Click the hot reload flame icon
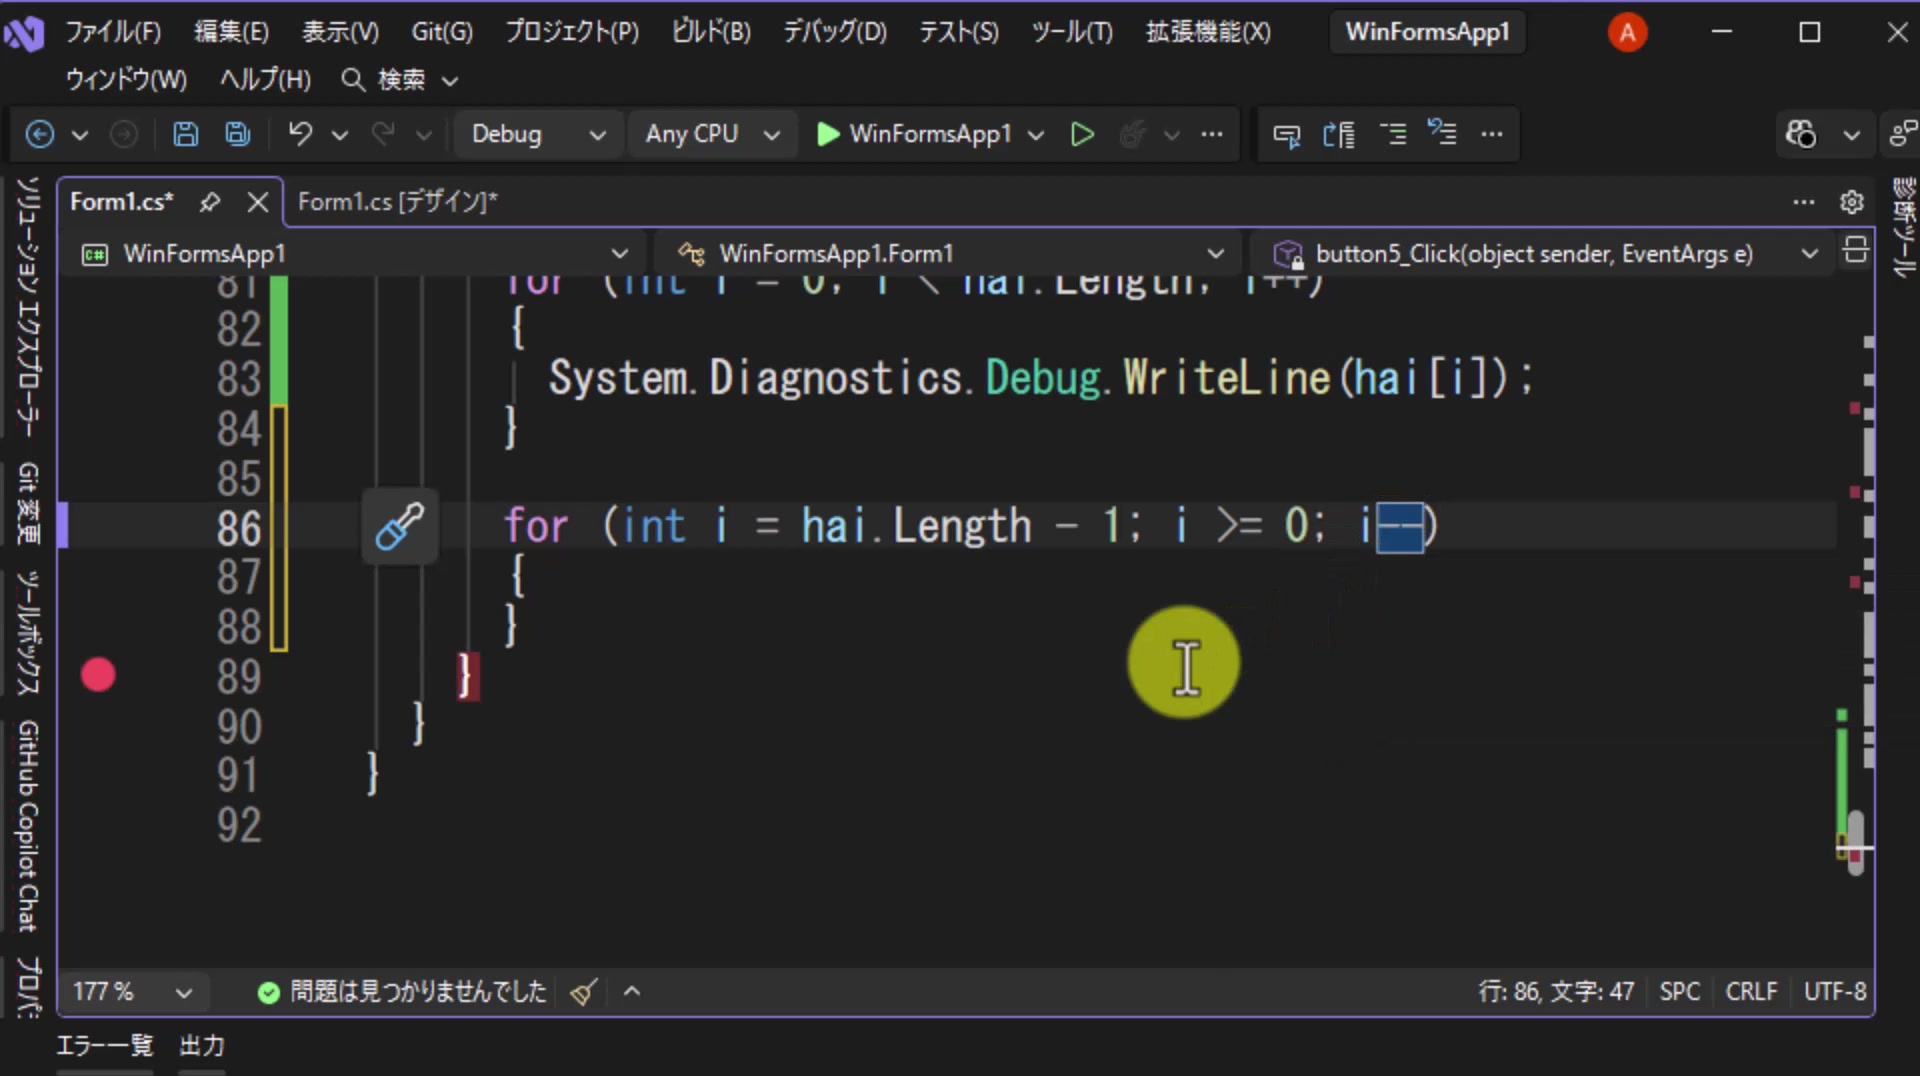Screen dimensions: 1920x1076 tap(1132, 134)
